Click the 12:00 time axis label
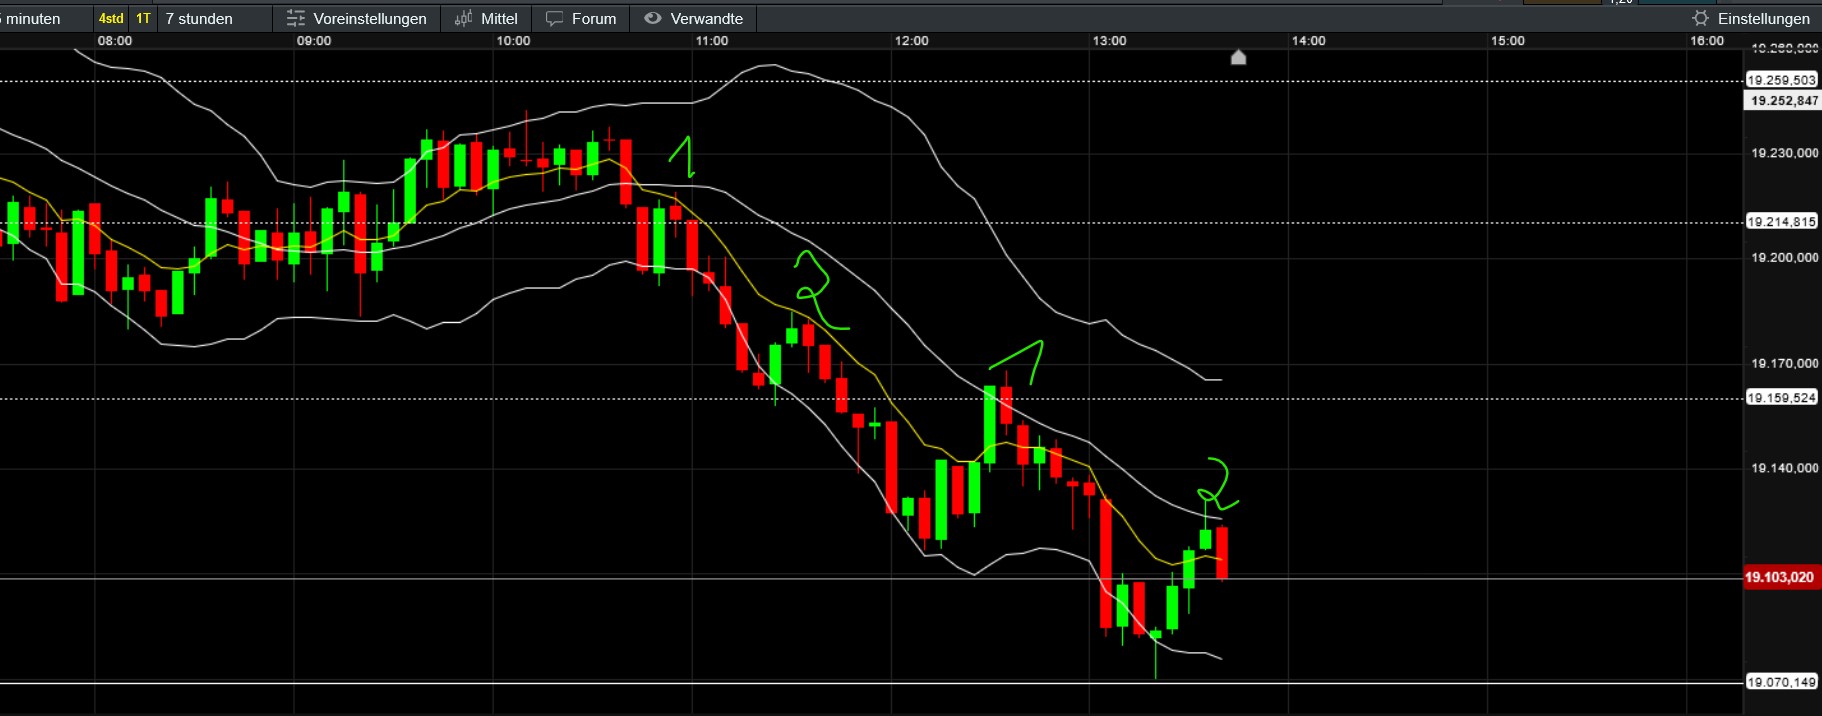This screenshot has height=716, width=1822. (911, 41)
